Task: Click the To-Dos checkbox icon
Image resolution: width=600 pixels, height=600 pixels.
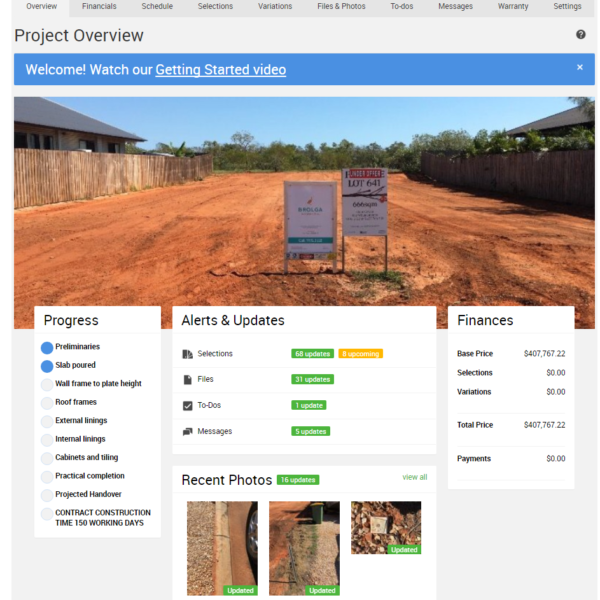Action: click(x=187, y=406)
